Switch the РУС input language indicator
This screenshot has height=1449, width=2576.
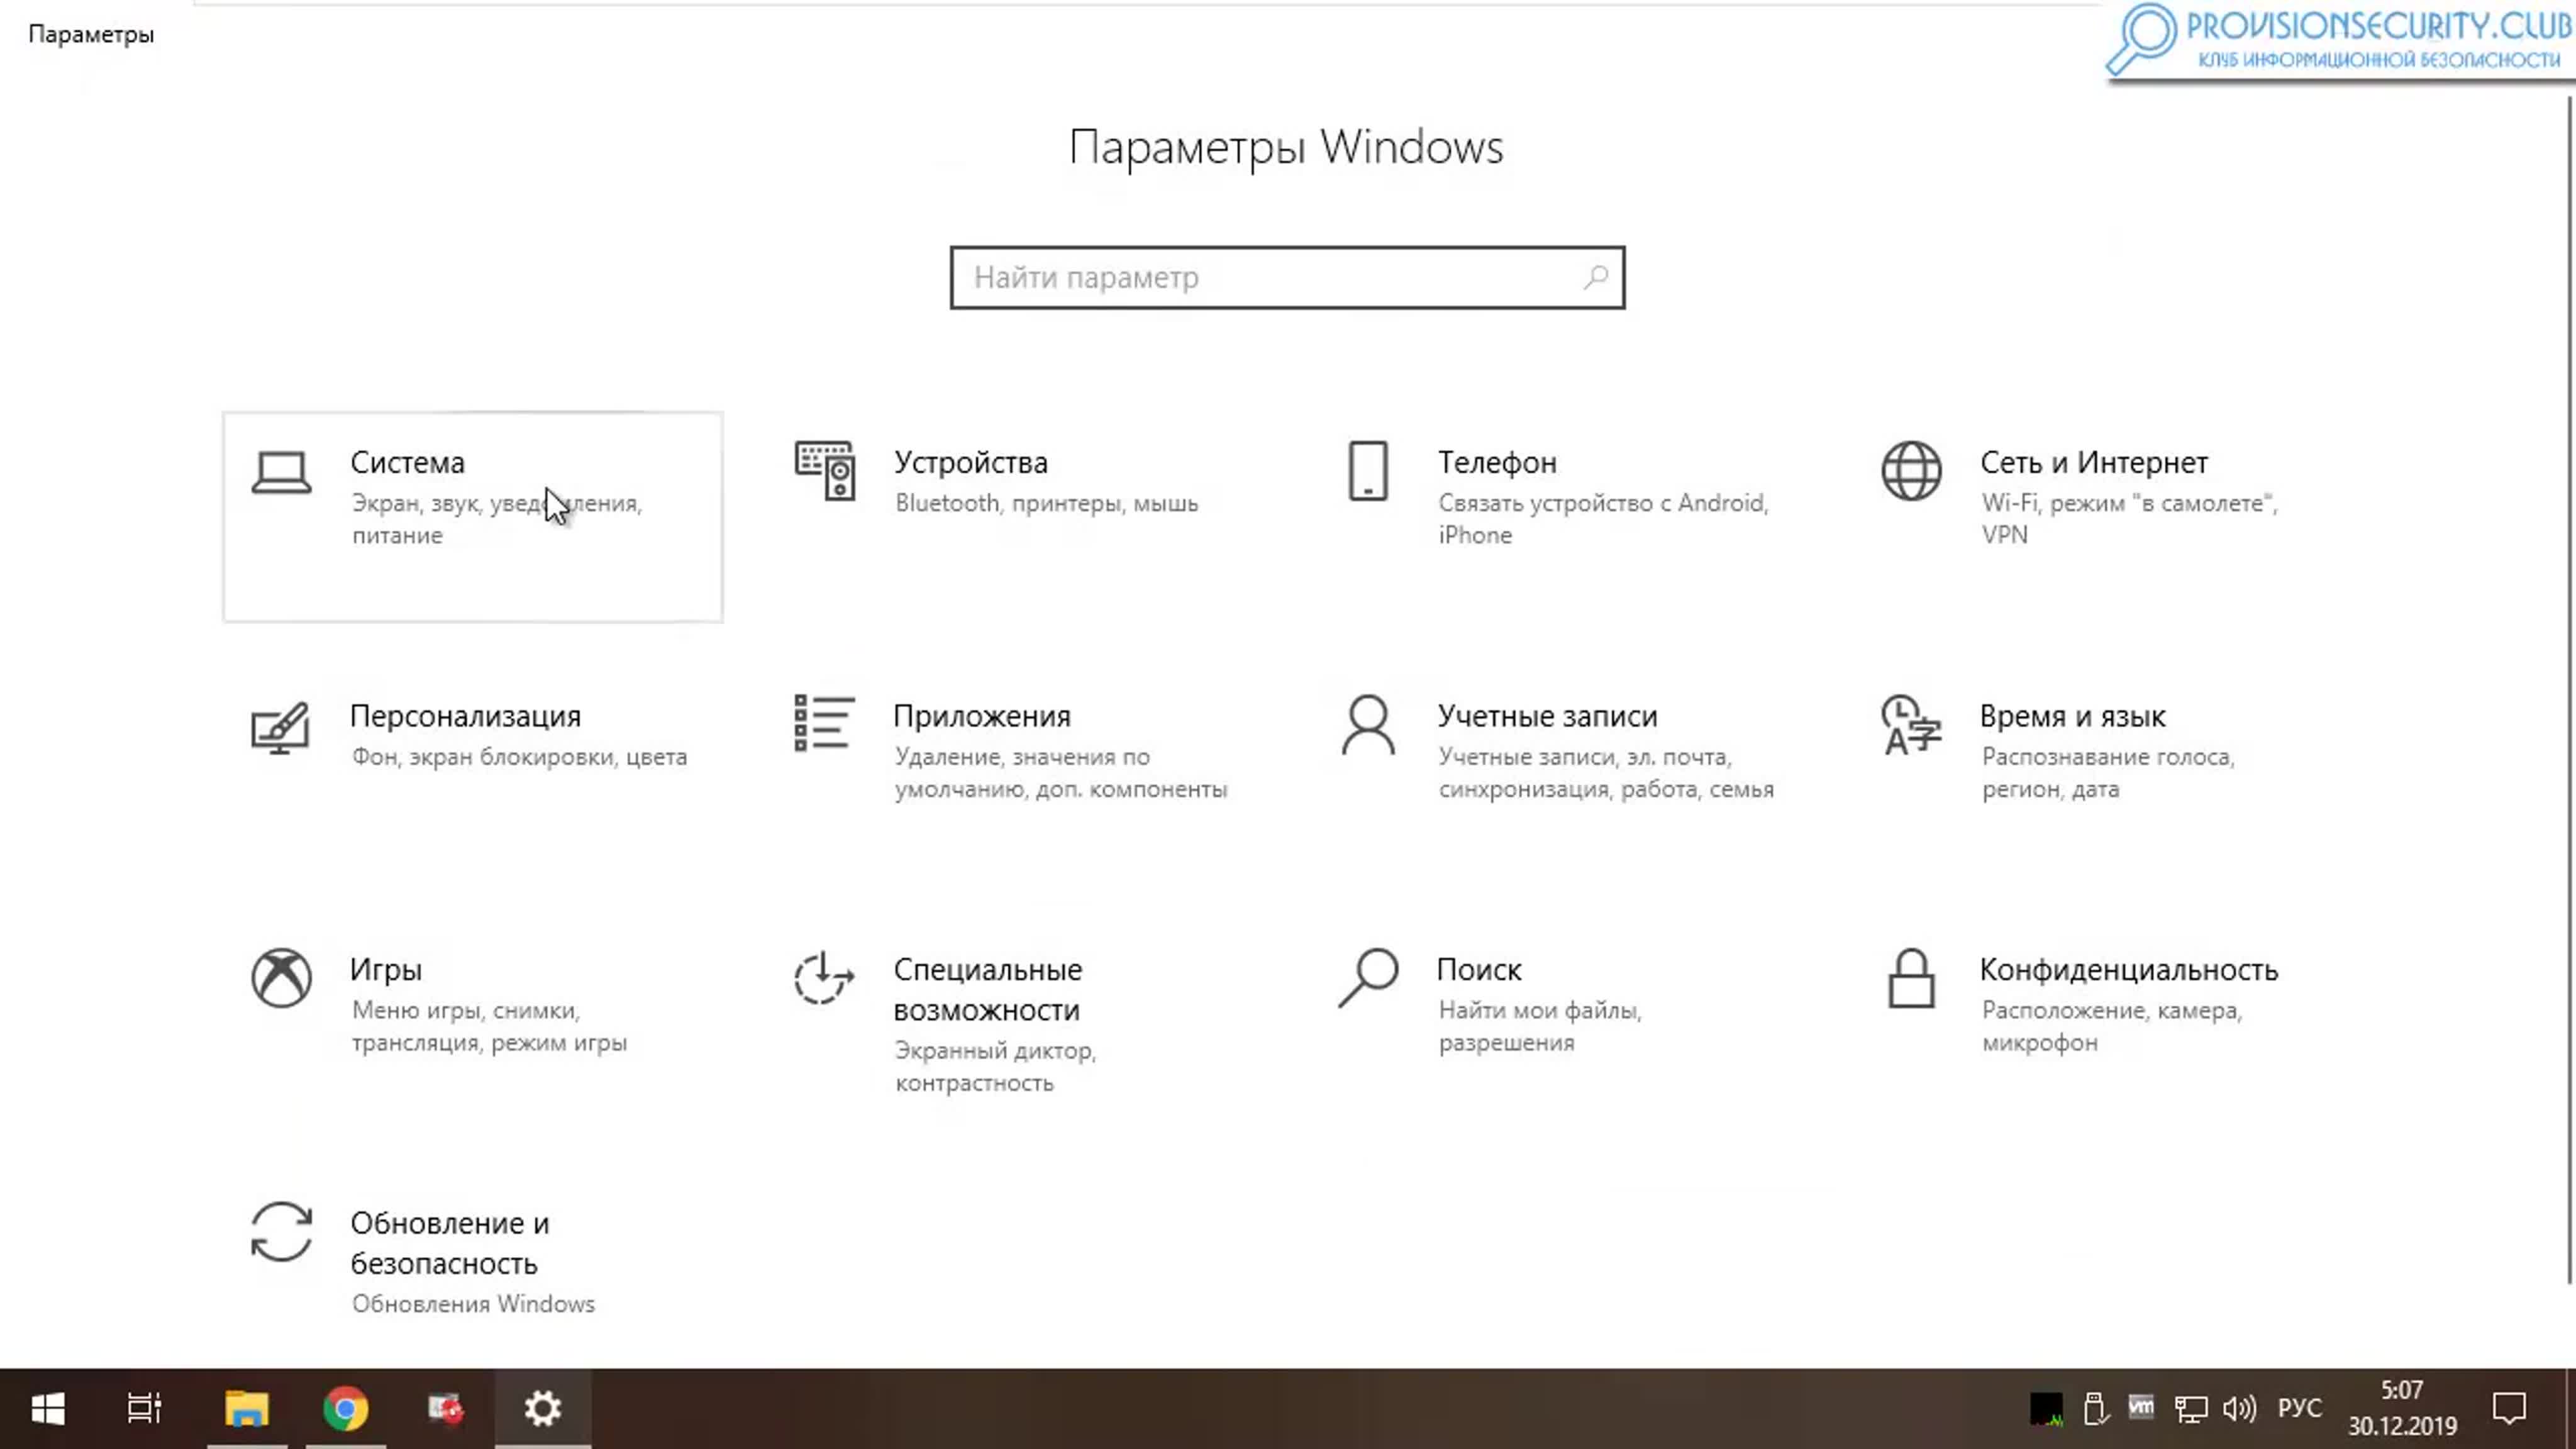point(2299,1409)
